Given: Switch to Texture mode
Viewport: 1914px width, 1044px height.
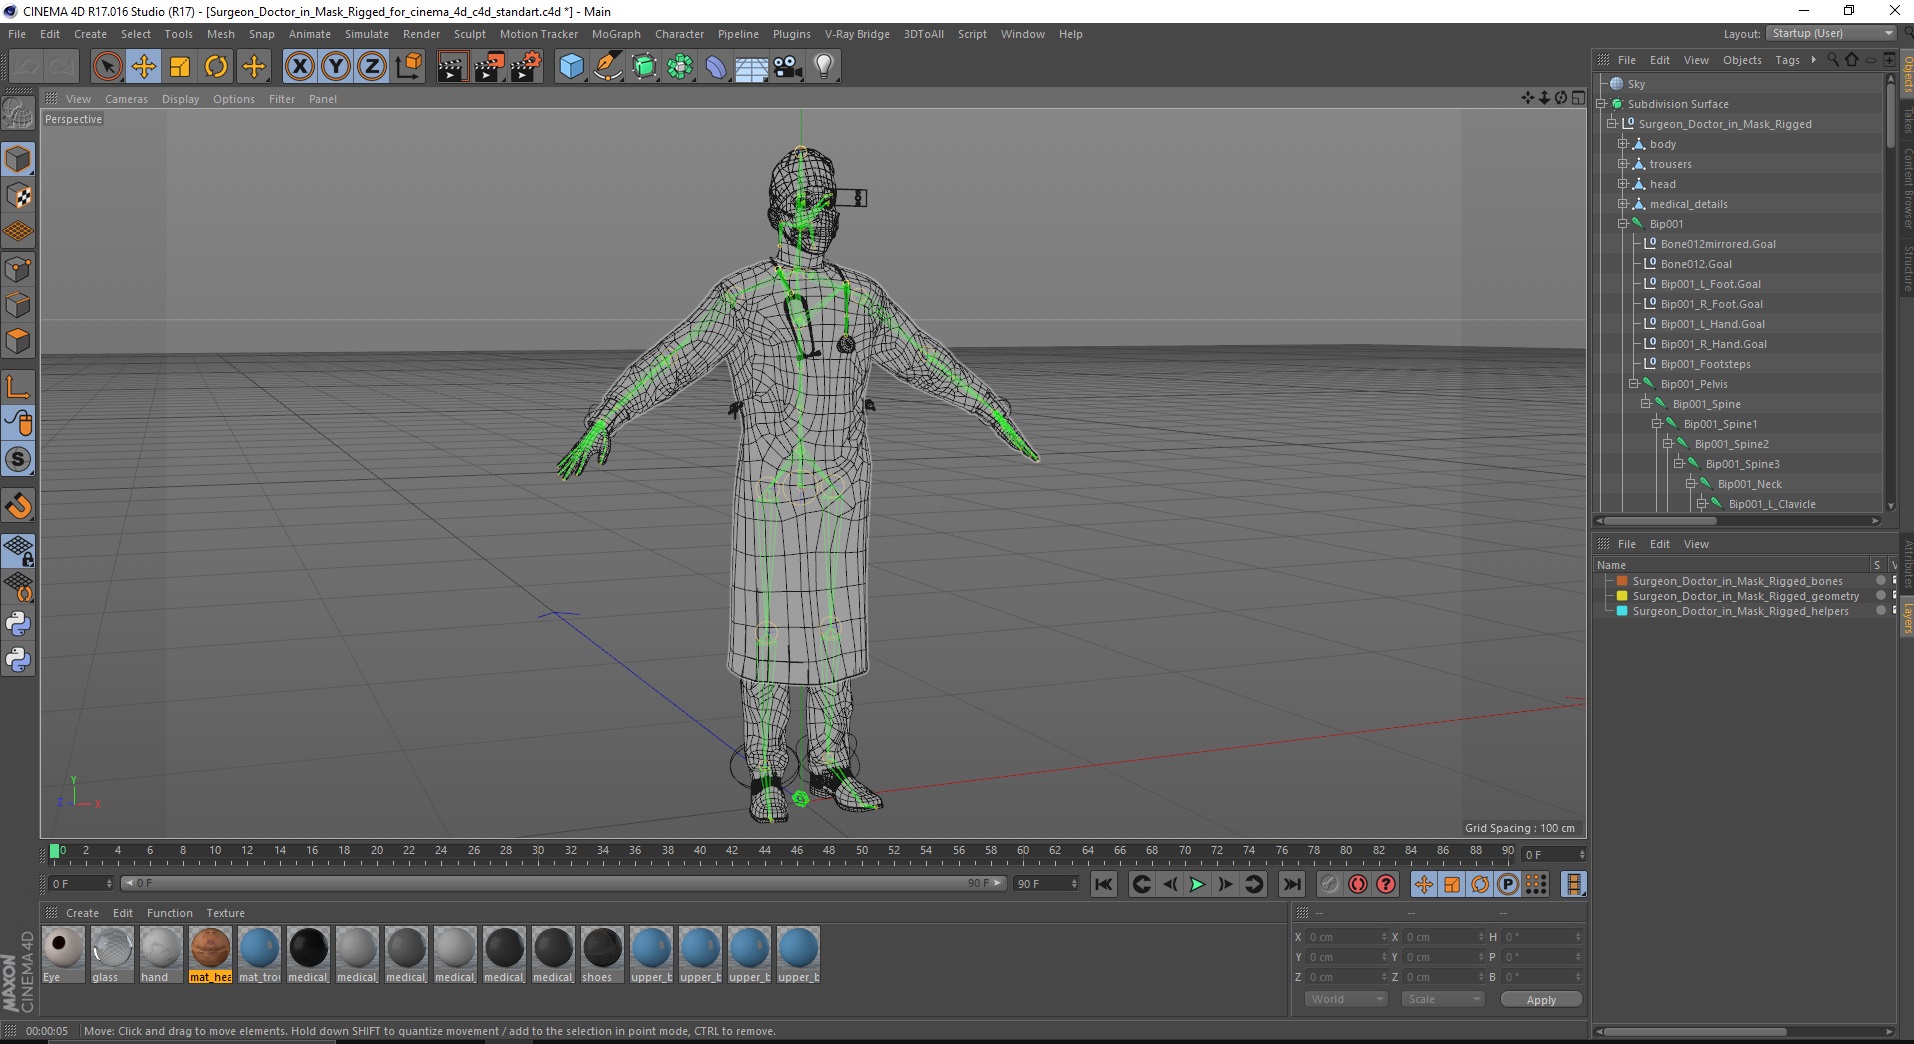Looking at the screenshot, I should click(x=18, y=196).
